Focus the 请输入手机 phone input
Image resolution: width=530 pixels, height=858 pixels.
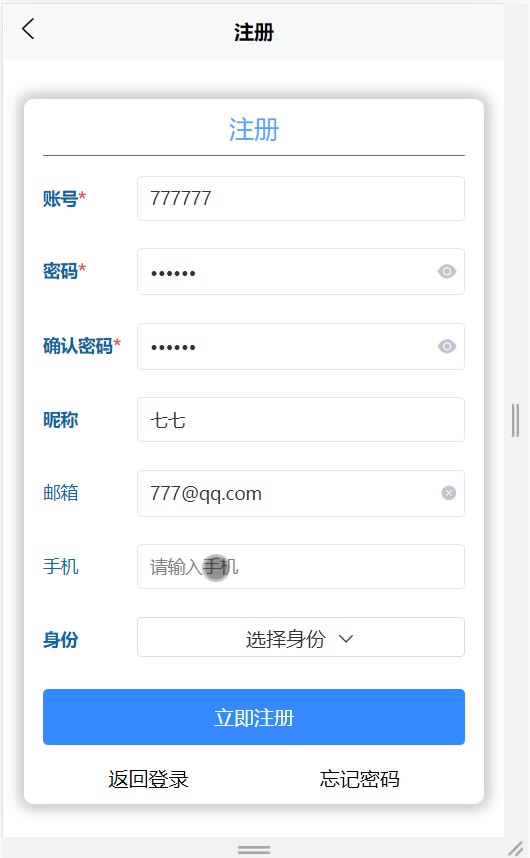301,566
